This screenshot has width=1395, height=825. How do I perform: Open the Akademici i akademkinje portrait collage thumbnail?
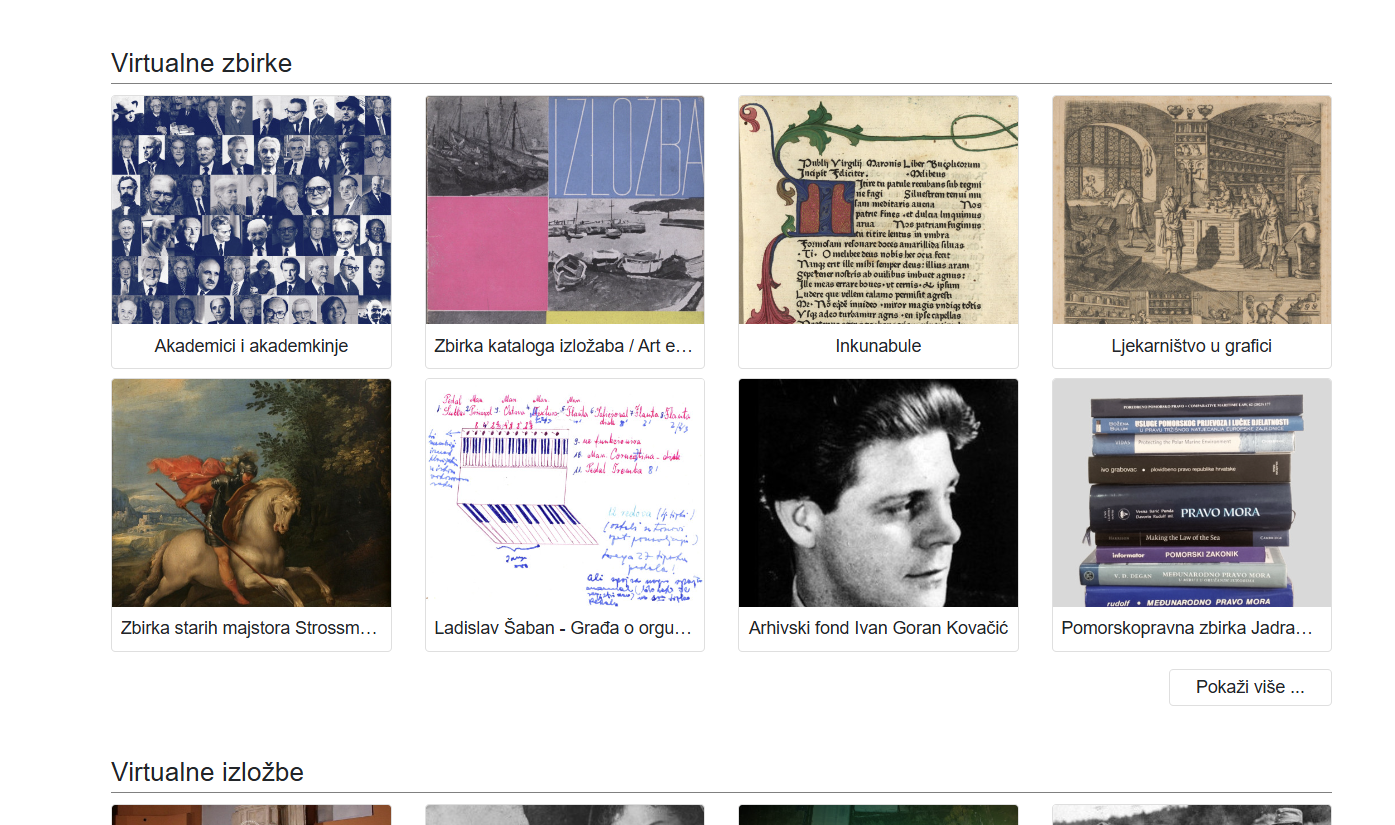[251, 210]
